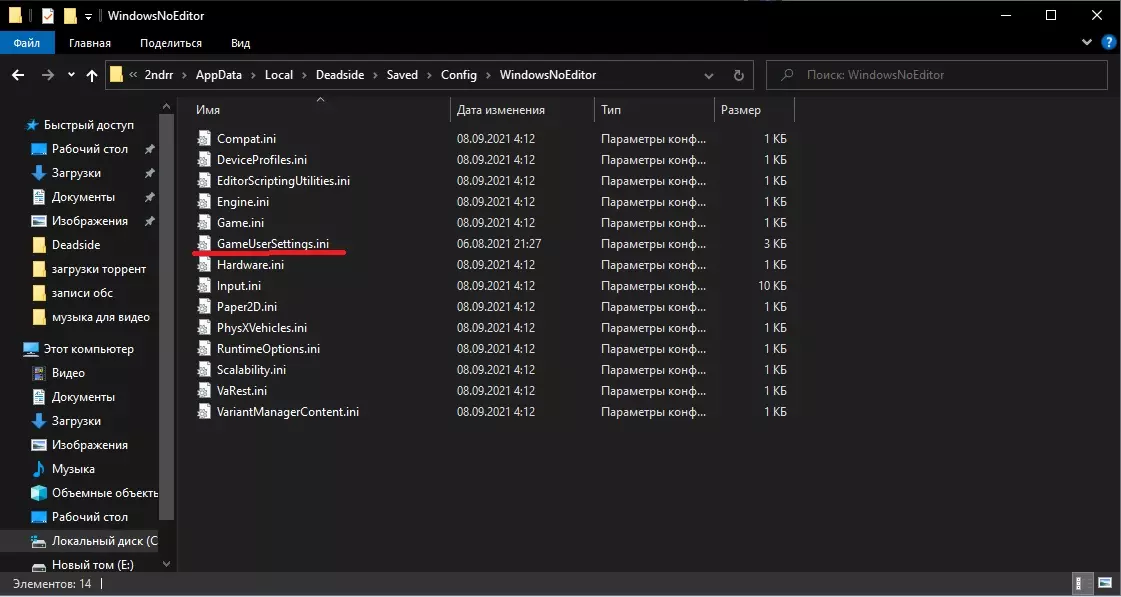Select the GameUserSettings.ini file
Viewport: 1121px width, 597px height.
pos(273,244)
